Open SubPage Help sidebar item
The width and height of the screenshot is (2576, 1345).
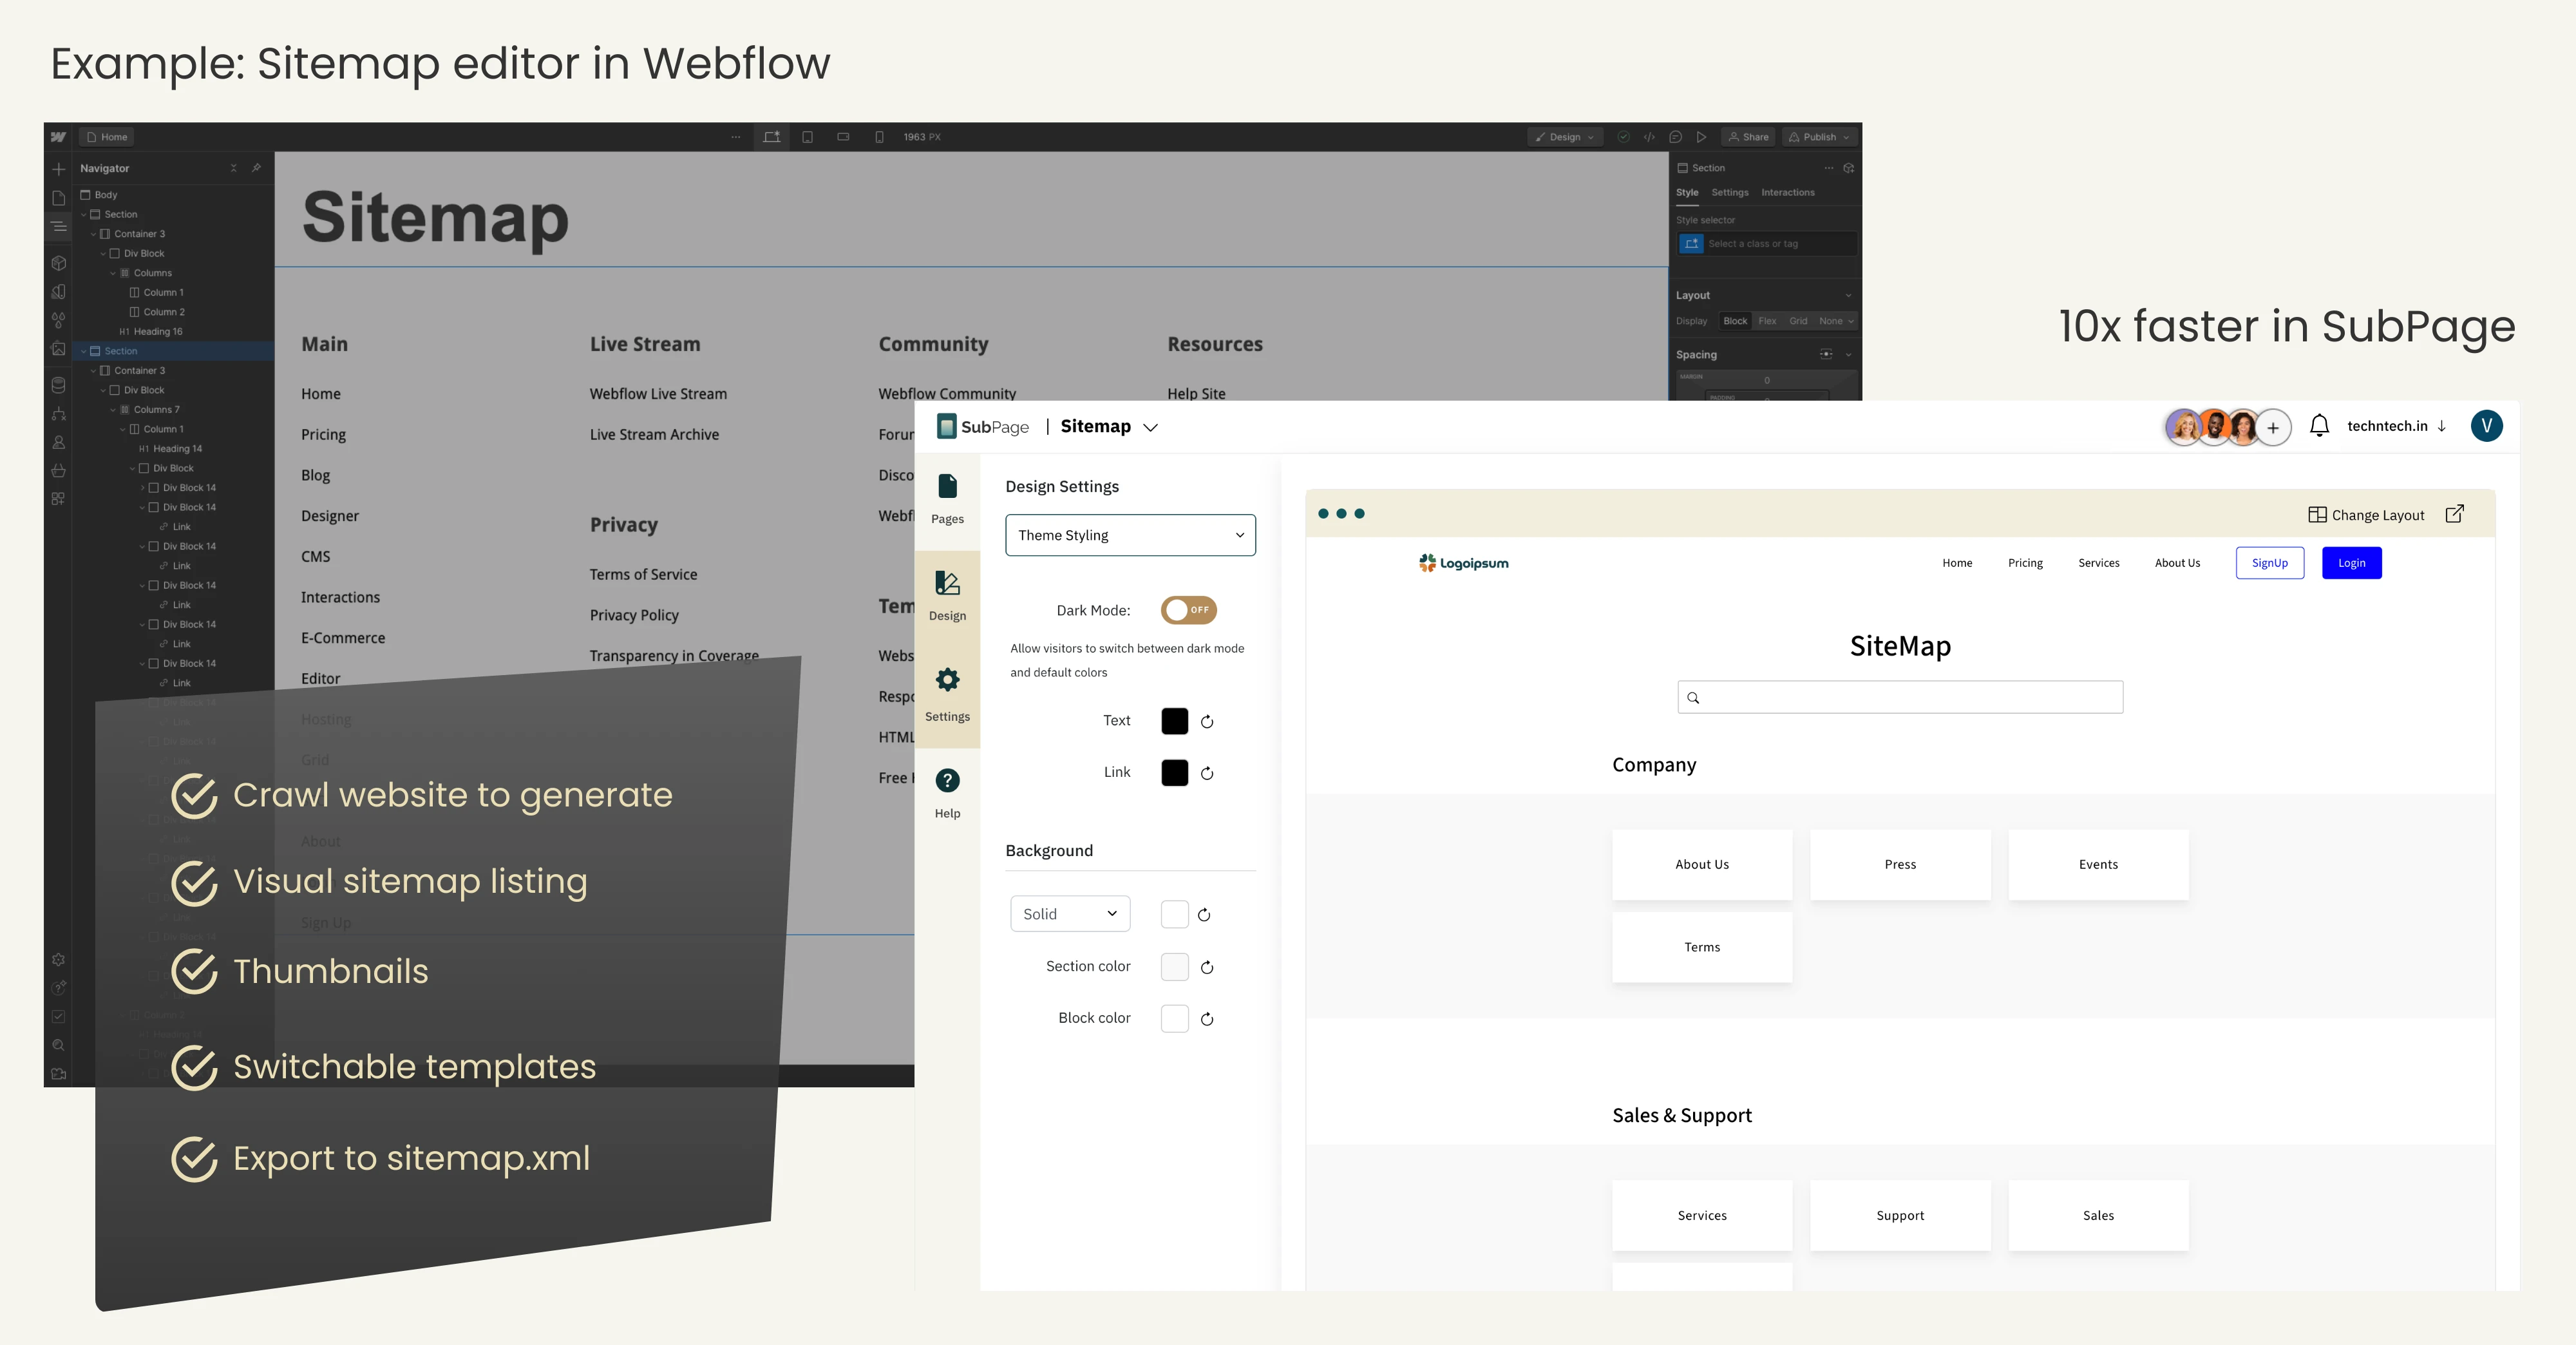click(947, 794)
